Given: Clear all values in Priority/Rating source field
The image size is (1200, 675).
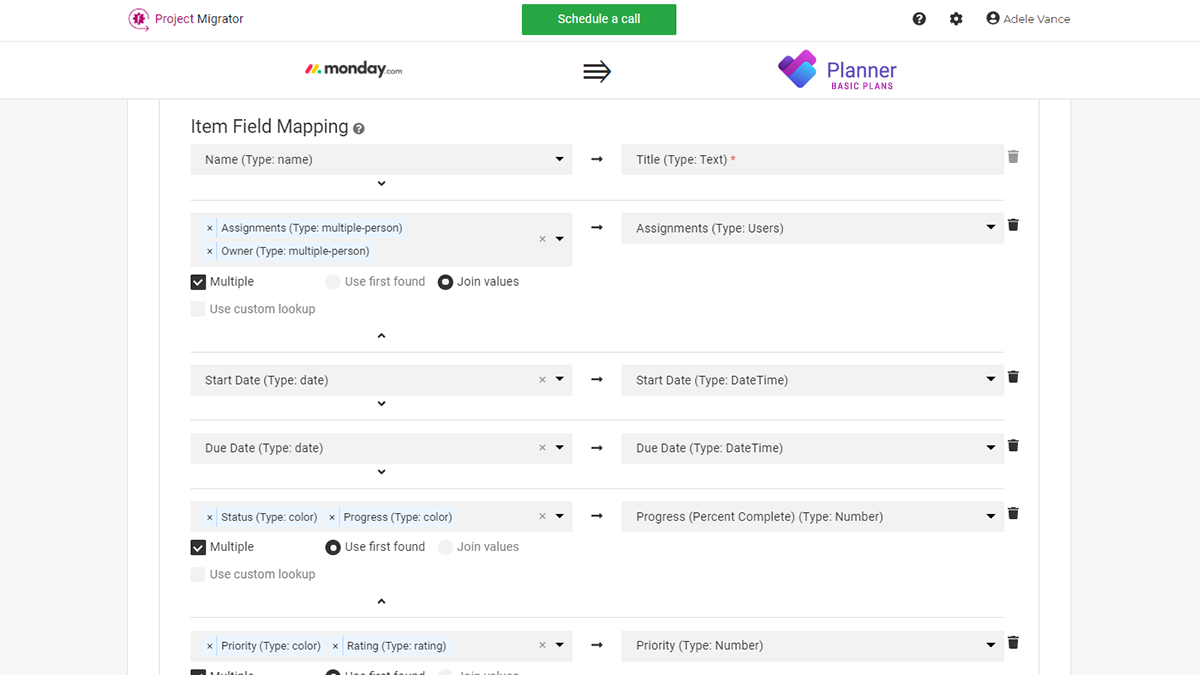Looking at the screenshot, I should pyautogui.click(x=543, y=645).
